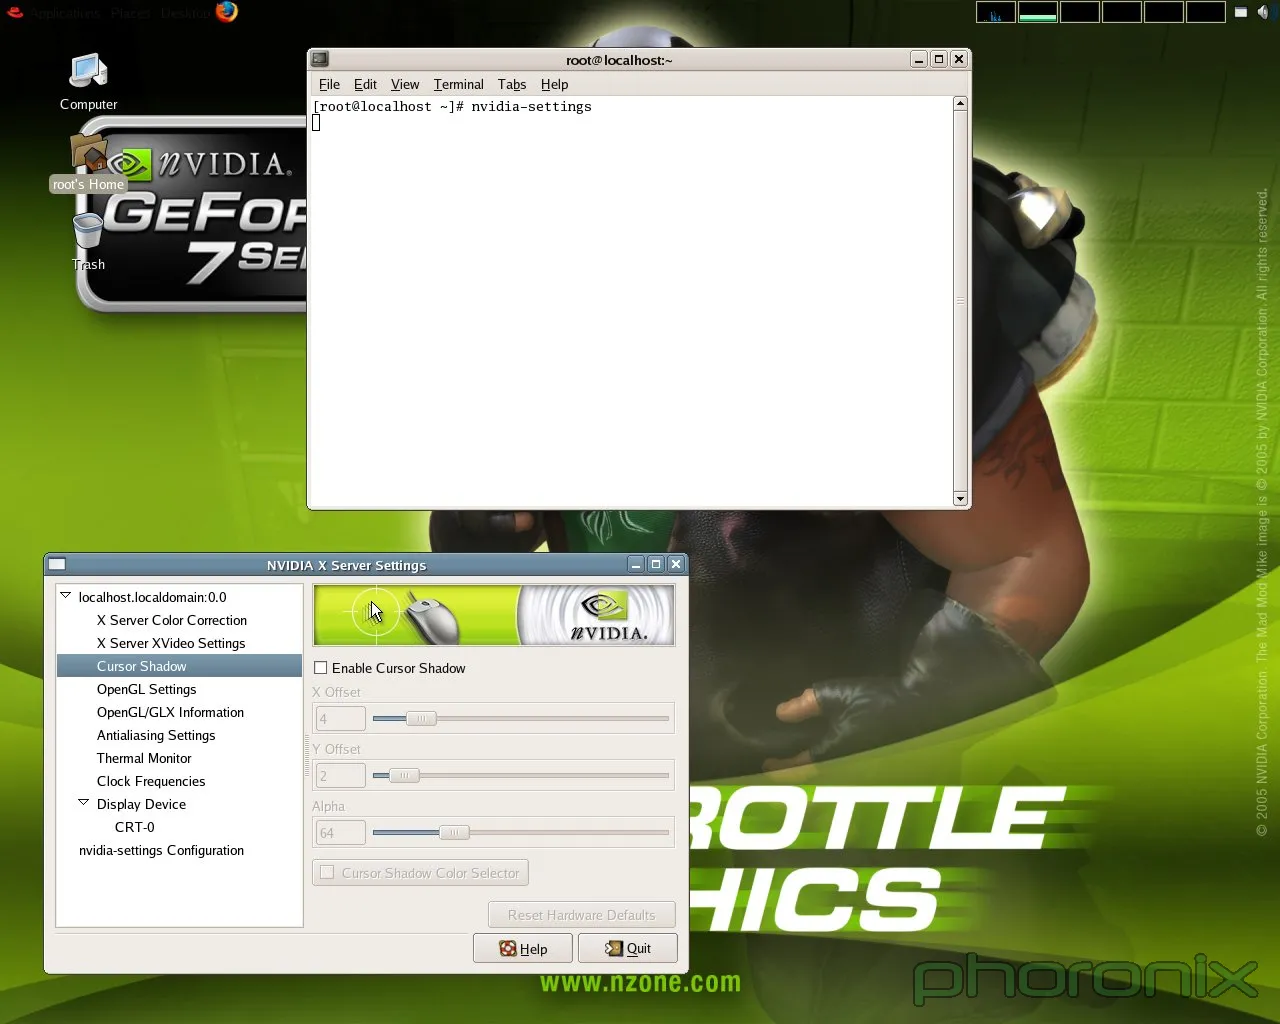
Task: Click the Y Offset value field
Action: (x=341, y=775)
